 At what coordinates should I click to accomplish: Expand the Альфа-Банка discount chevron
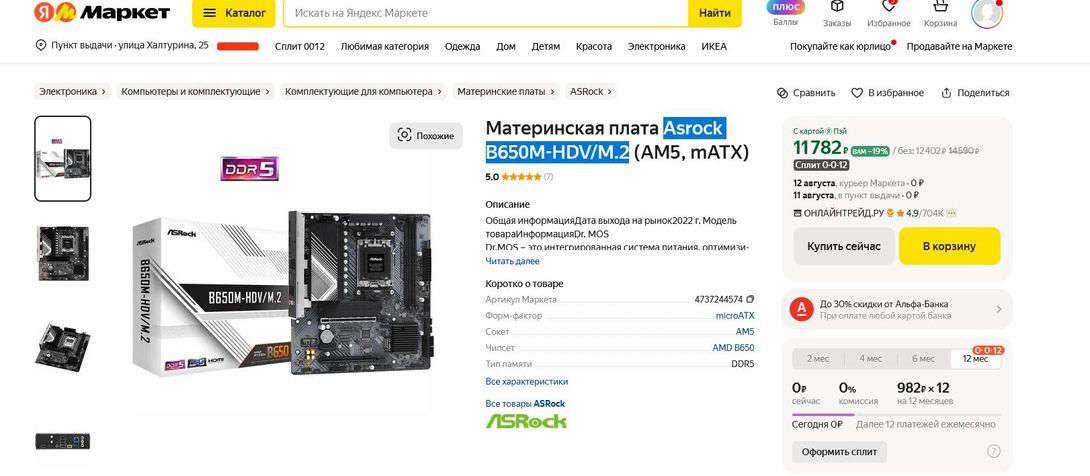[999, 309]
